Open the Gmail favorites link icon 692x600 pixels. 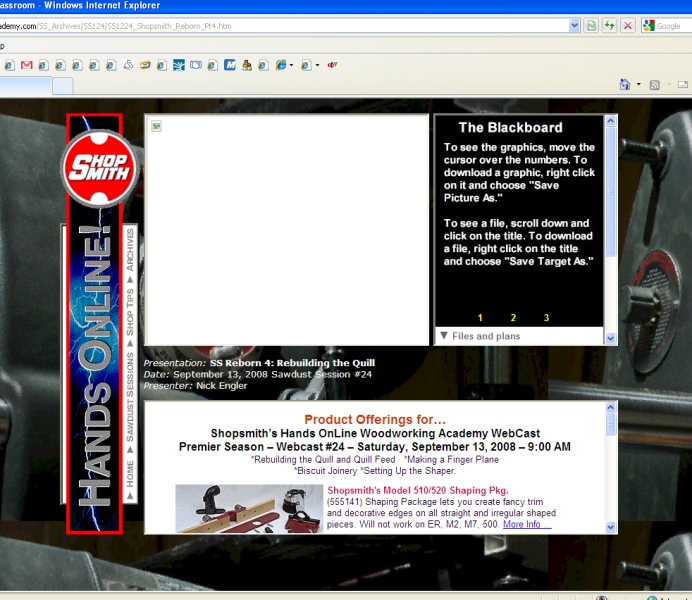point(26,65)
